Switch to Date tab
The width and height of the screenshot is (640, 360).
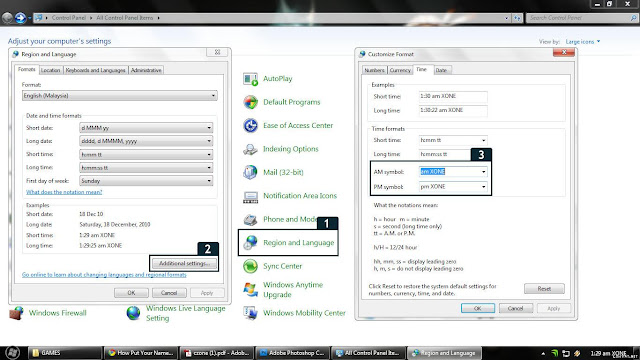click(x=441, y=70)
